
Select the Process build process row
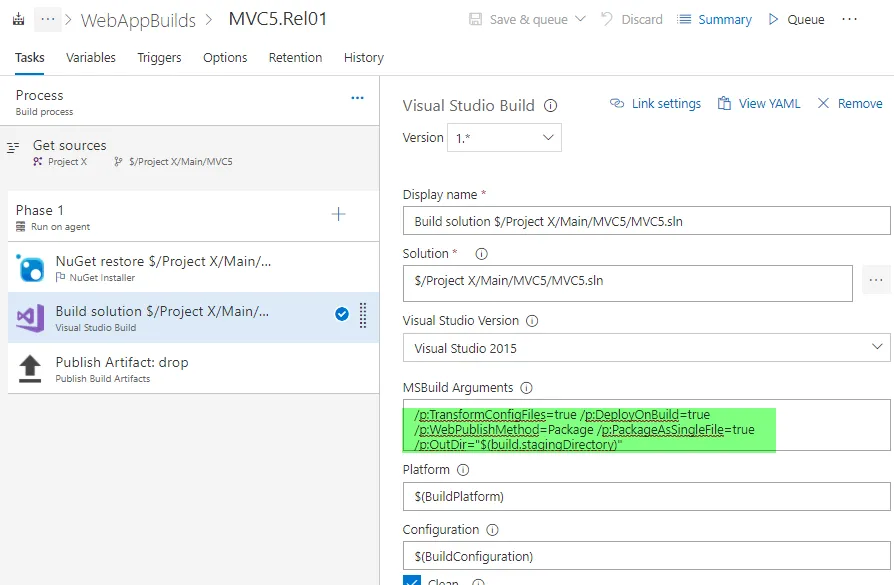tap(189, 101)
